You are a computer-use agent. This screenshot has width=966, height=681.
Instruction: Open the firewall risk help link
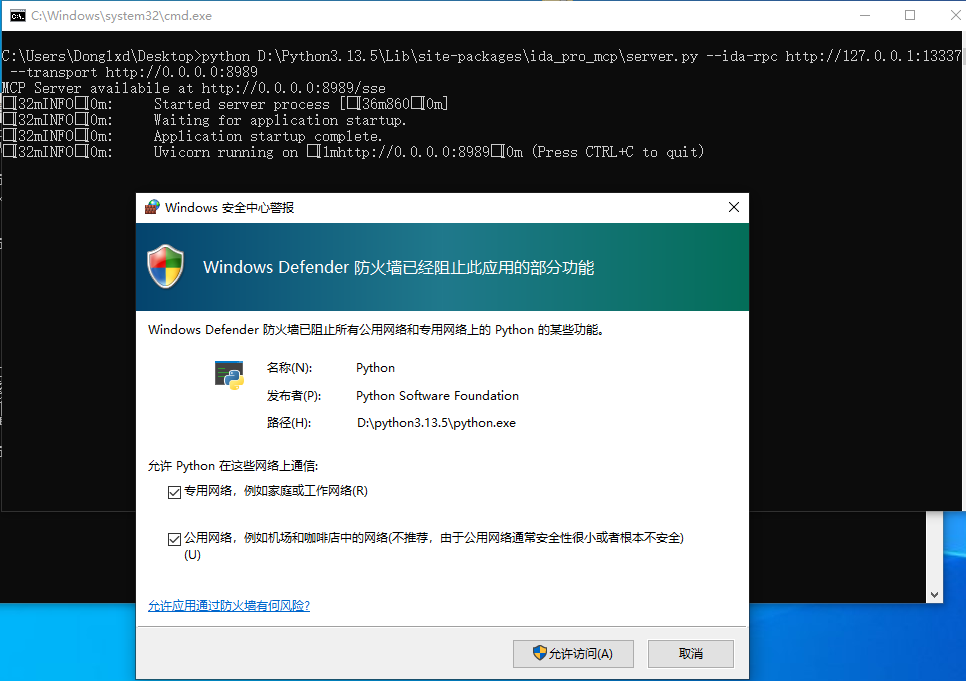click(229, 606)
